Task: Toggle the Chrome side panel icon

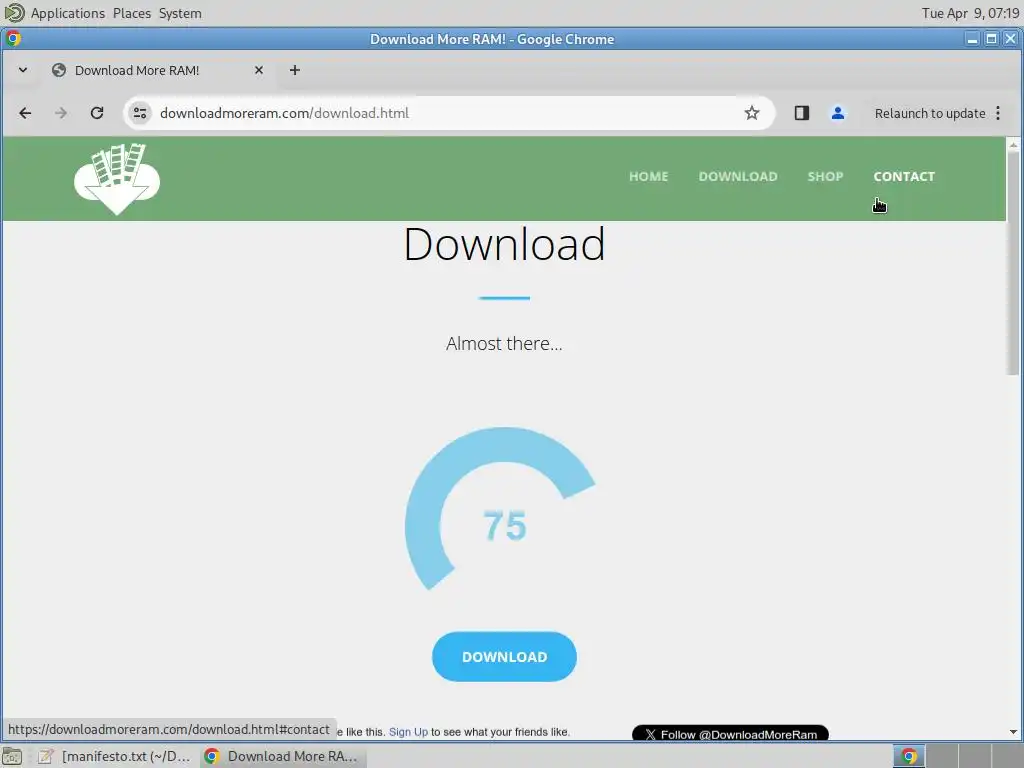Action: pyautogui.click(x=801, y=113)
